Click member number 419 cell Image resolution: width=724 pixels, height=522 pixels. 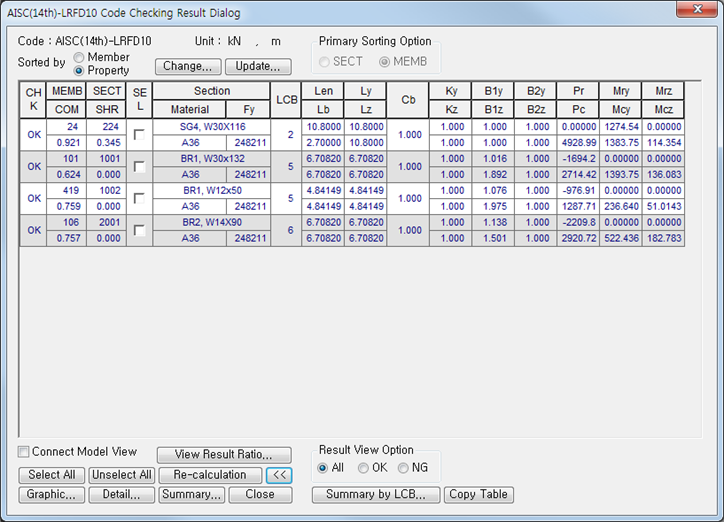coord(66,191)
